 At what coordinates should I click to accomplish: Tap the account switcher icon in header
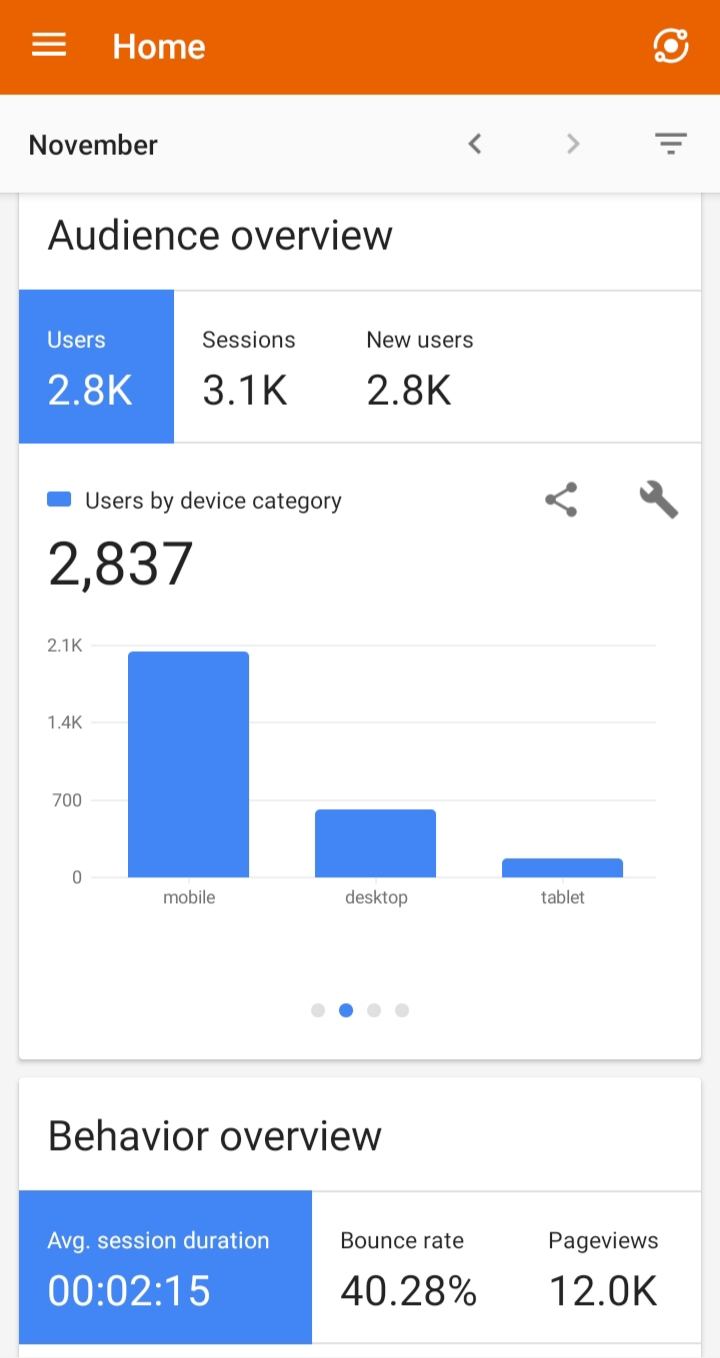[670, 46]
